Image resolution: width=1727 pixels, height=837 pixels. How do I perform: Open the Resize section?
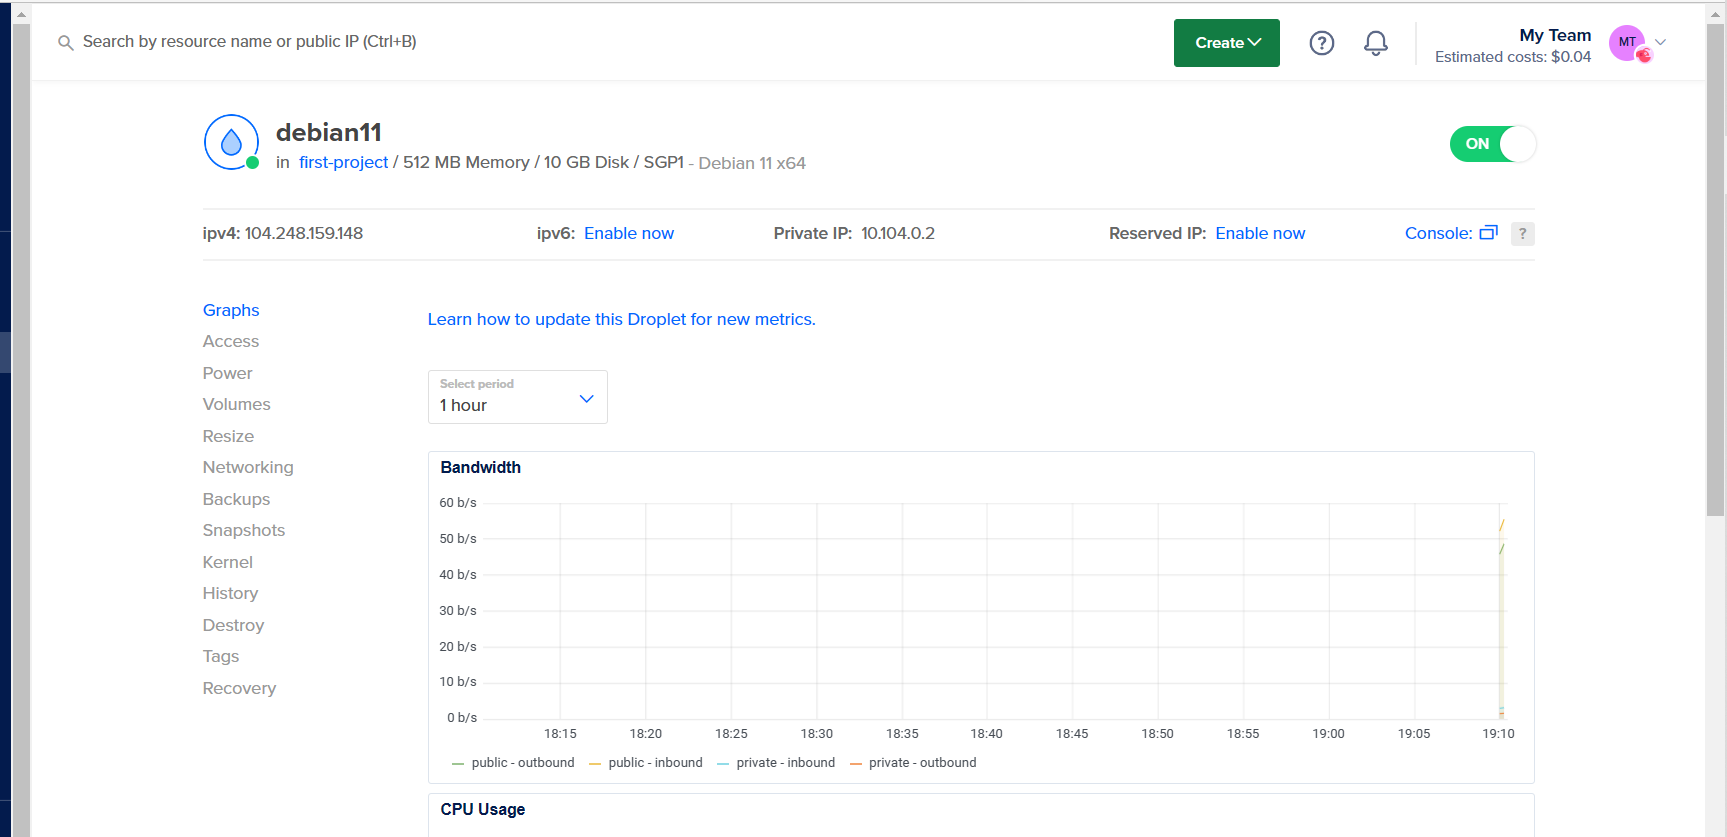coord(228,436)
